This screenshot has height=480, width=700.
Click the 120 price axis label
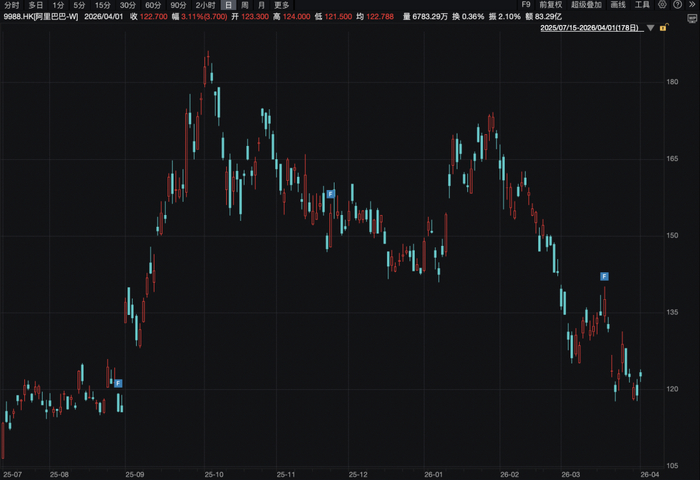pyautogui.click(x=672, y=389)
